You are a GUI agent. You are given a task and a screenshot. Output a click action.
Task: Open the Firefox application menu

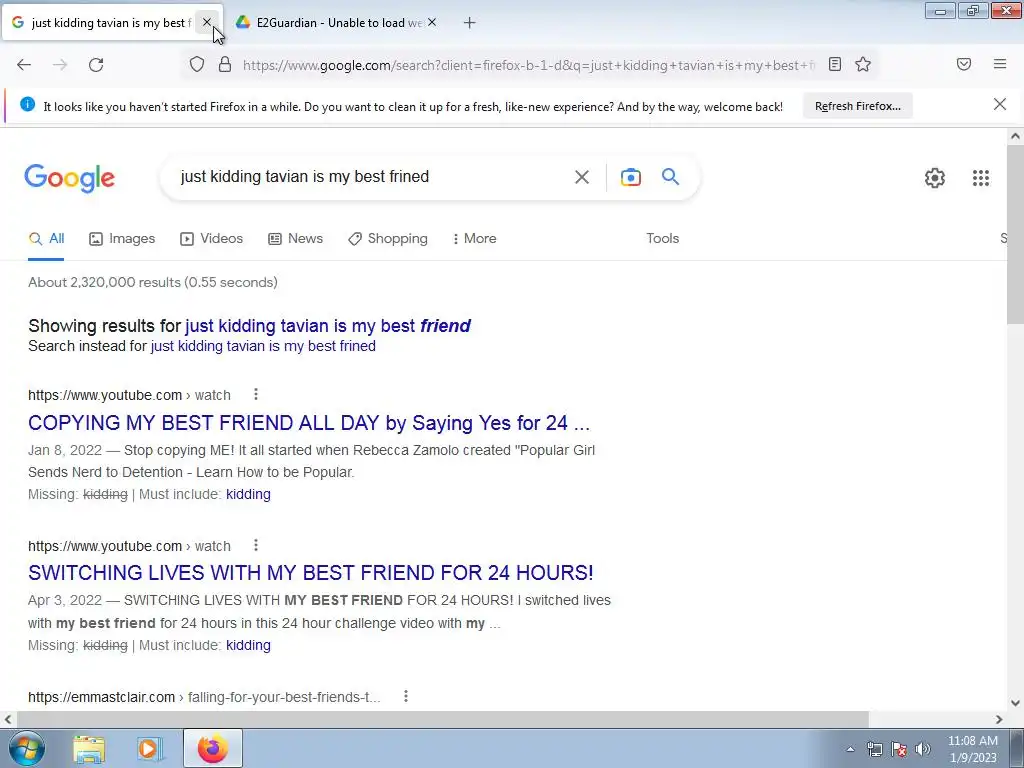(1000, 64)
